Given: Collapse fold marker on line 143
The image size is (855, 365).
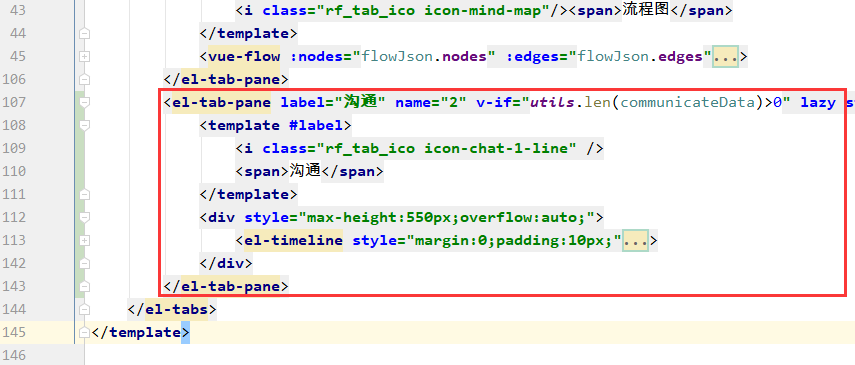Looking at the screenshot, I should click(84, 286).
